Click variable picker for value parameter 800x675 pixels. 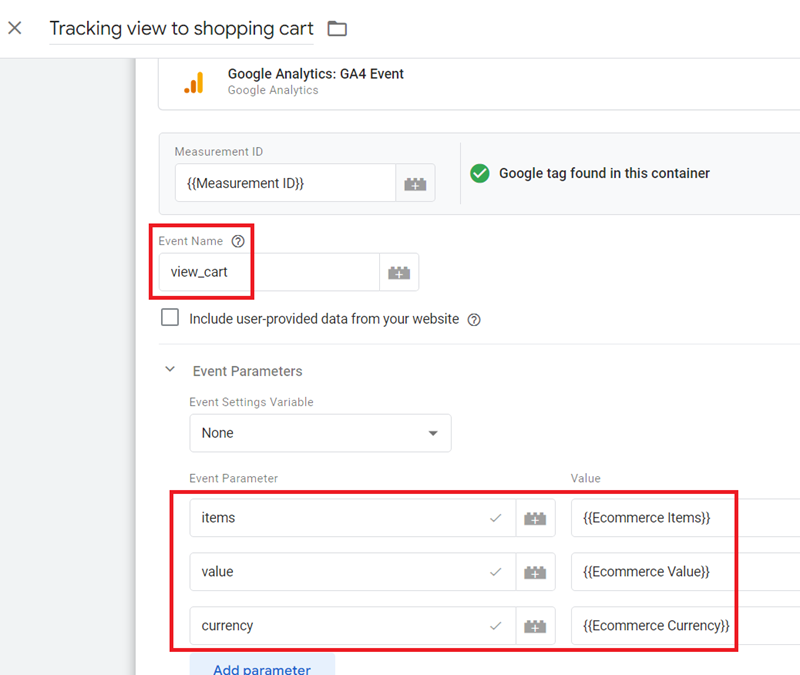coord(536,571)
